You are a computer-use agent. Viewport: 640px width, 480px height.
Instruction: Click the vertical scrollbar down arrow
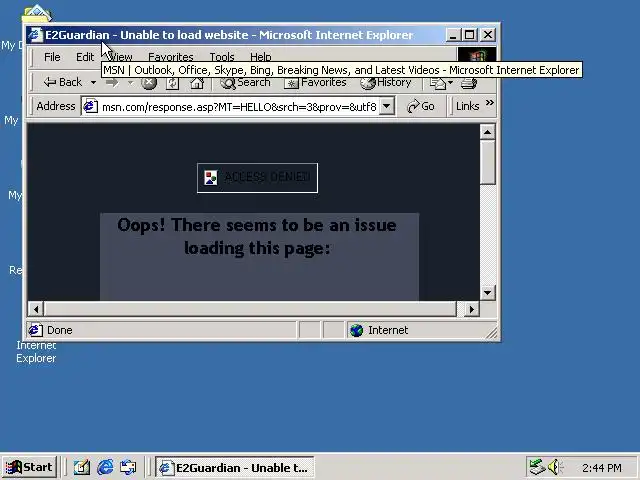click(x=487, y=292)
